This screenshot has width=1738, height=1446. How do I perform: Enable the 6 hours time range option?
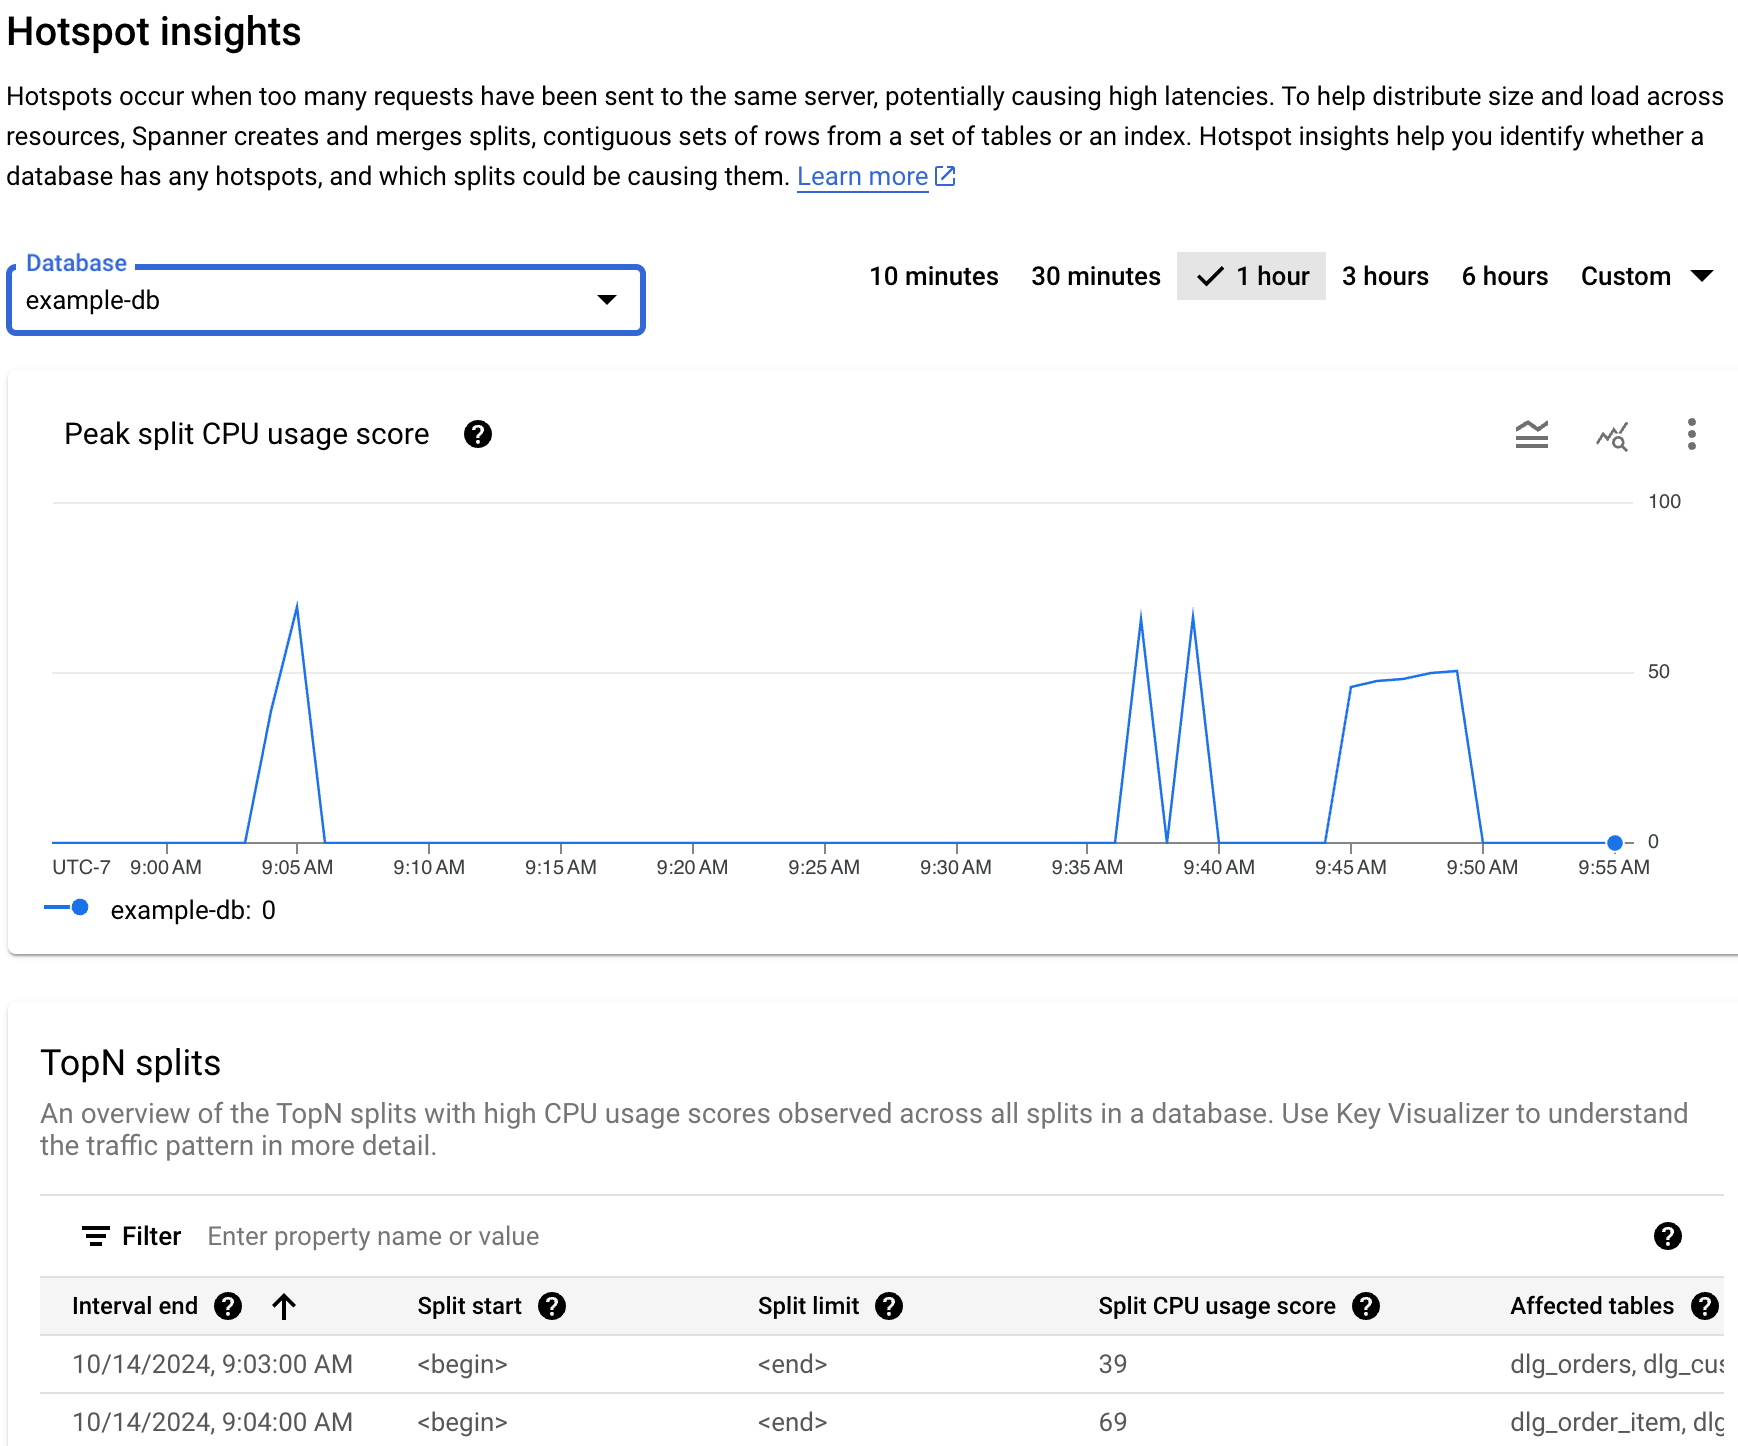pyautogui.click(x=1504, y=276)
